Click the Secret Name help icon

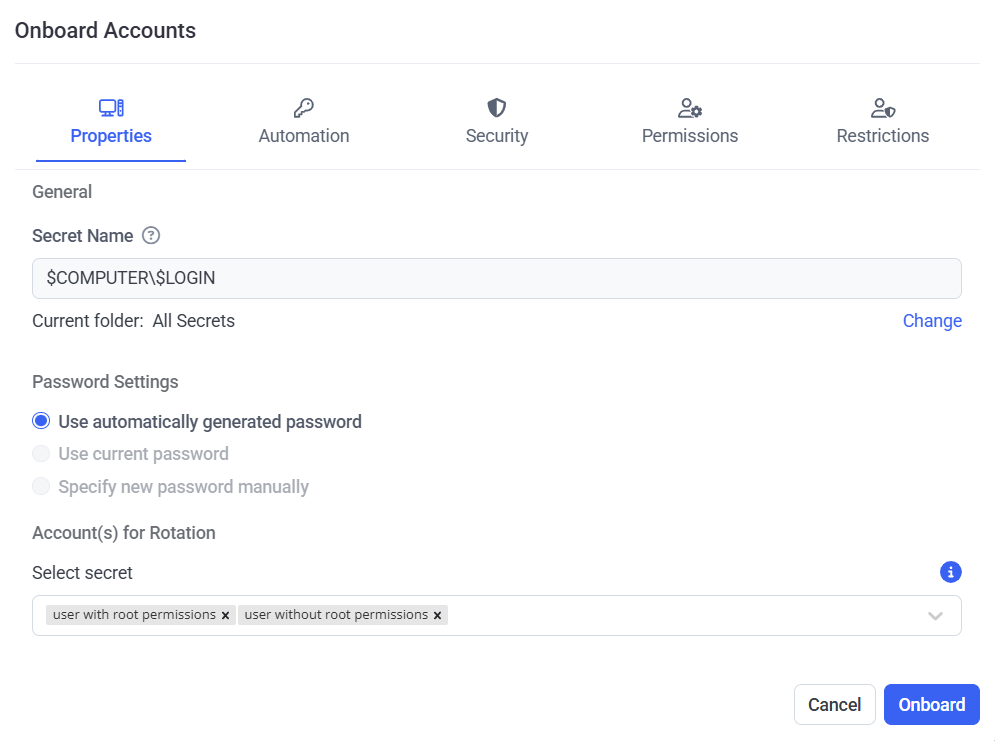[151, 236]
